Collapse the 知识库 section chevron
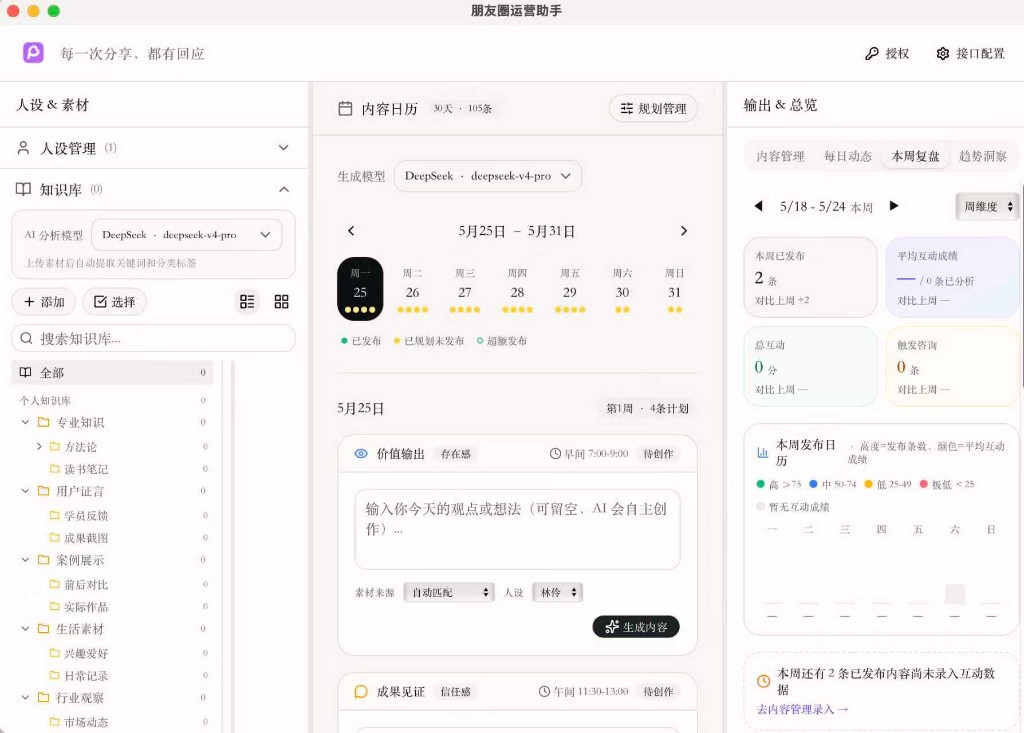 283,189
